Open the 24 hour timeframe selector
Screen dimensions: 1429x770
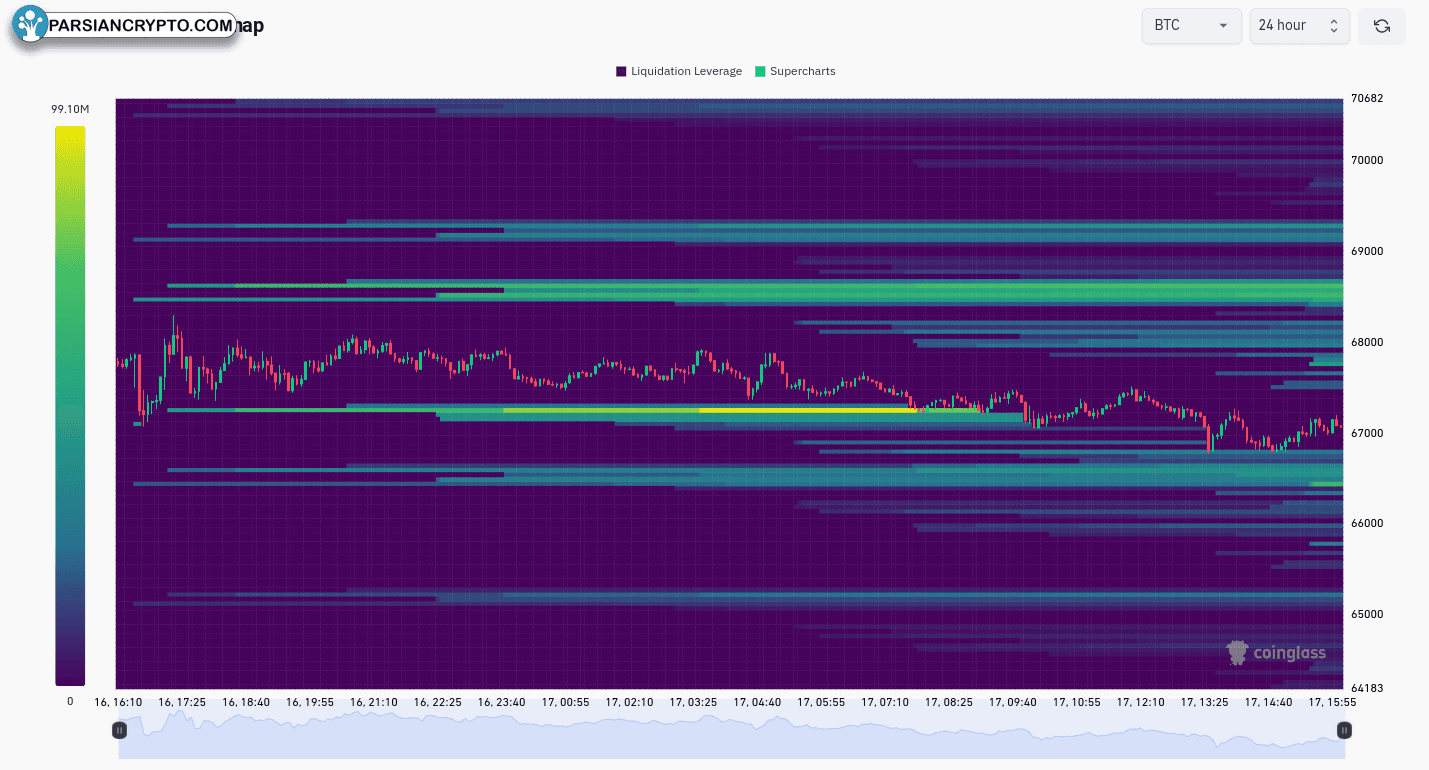[x=1300, y=26]
